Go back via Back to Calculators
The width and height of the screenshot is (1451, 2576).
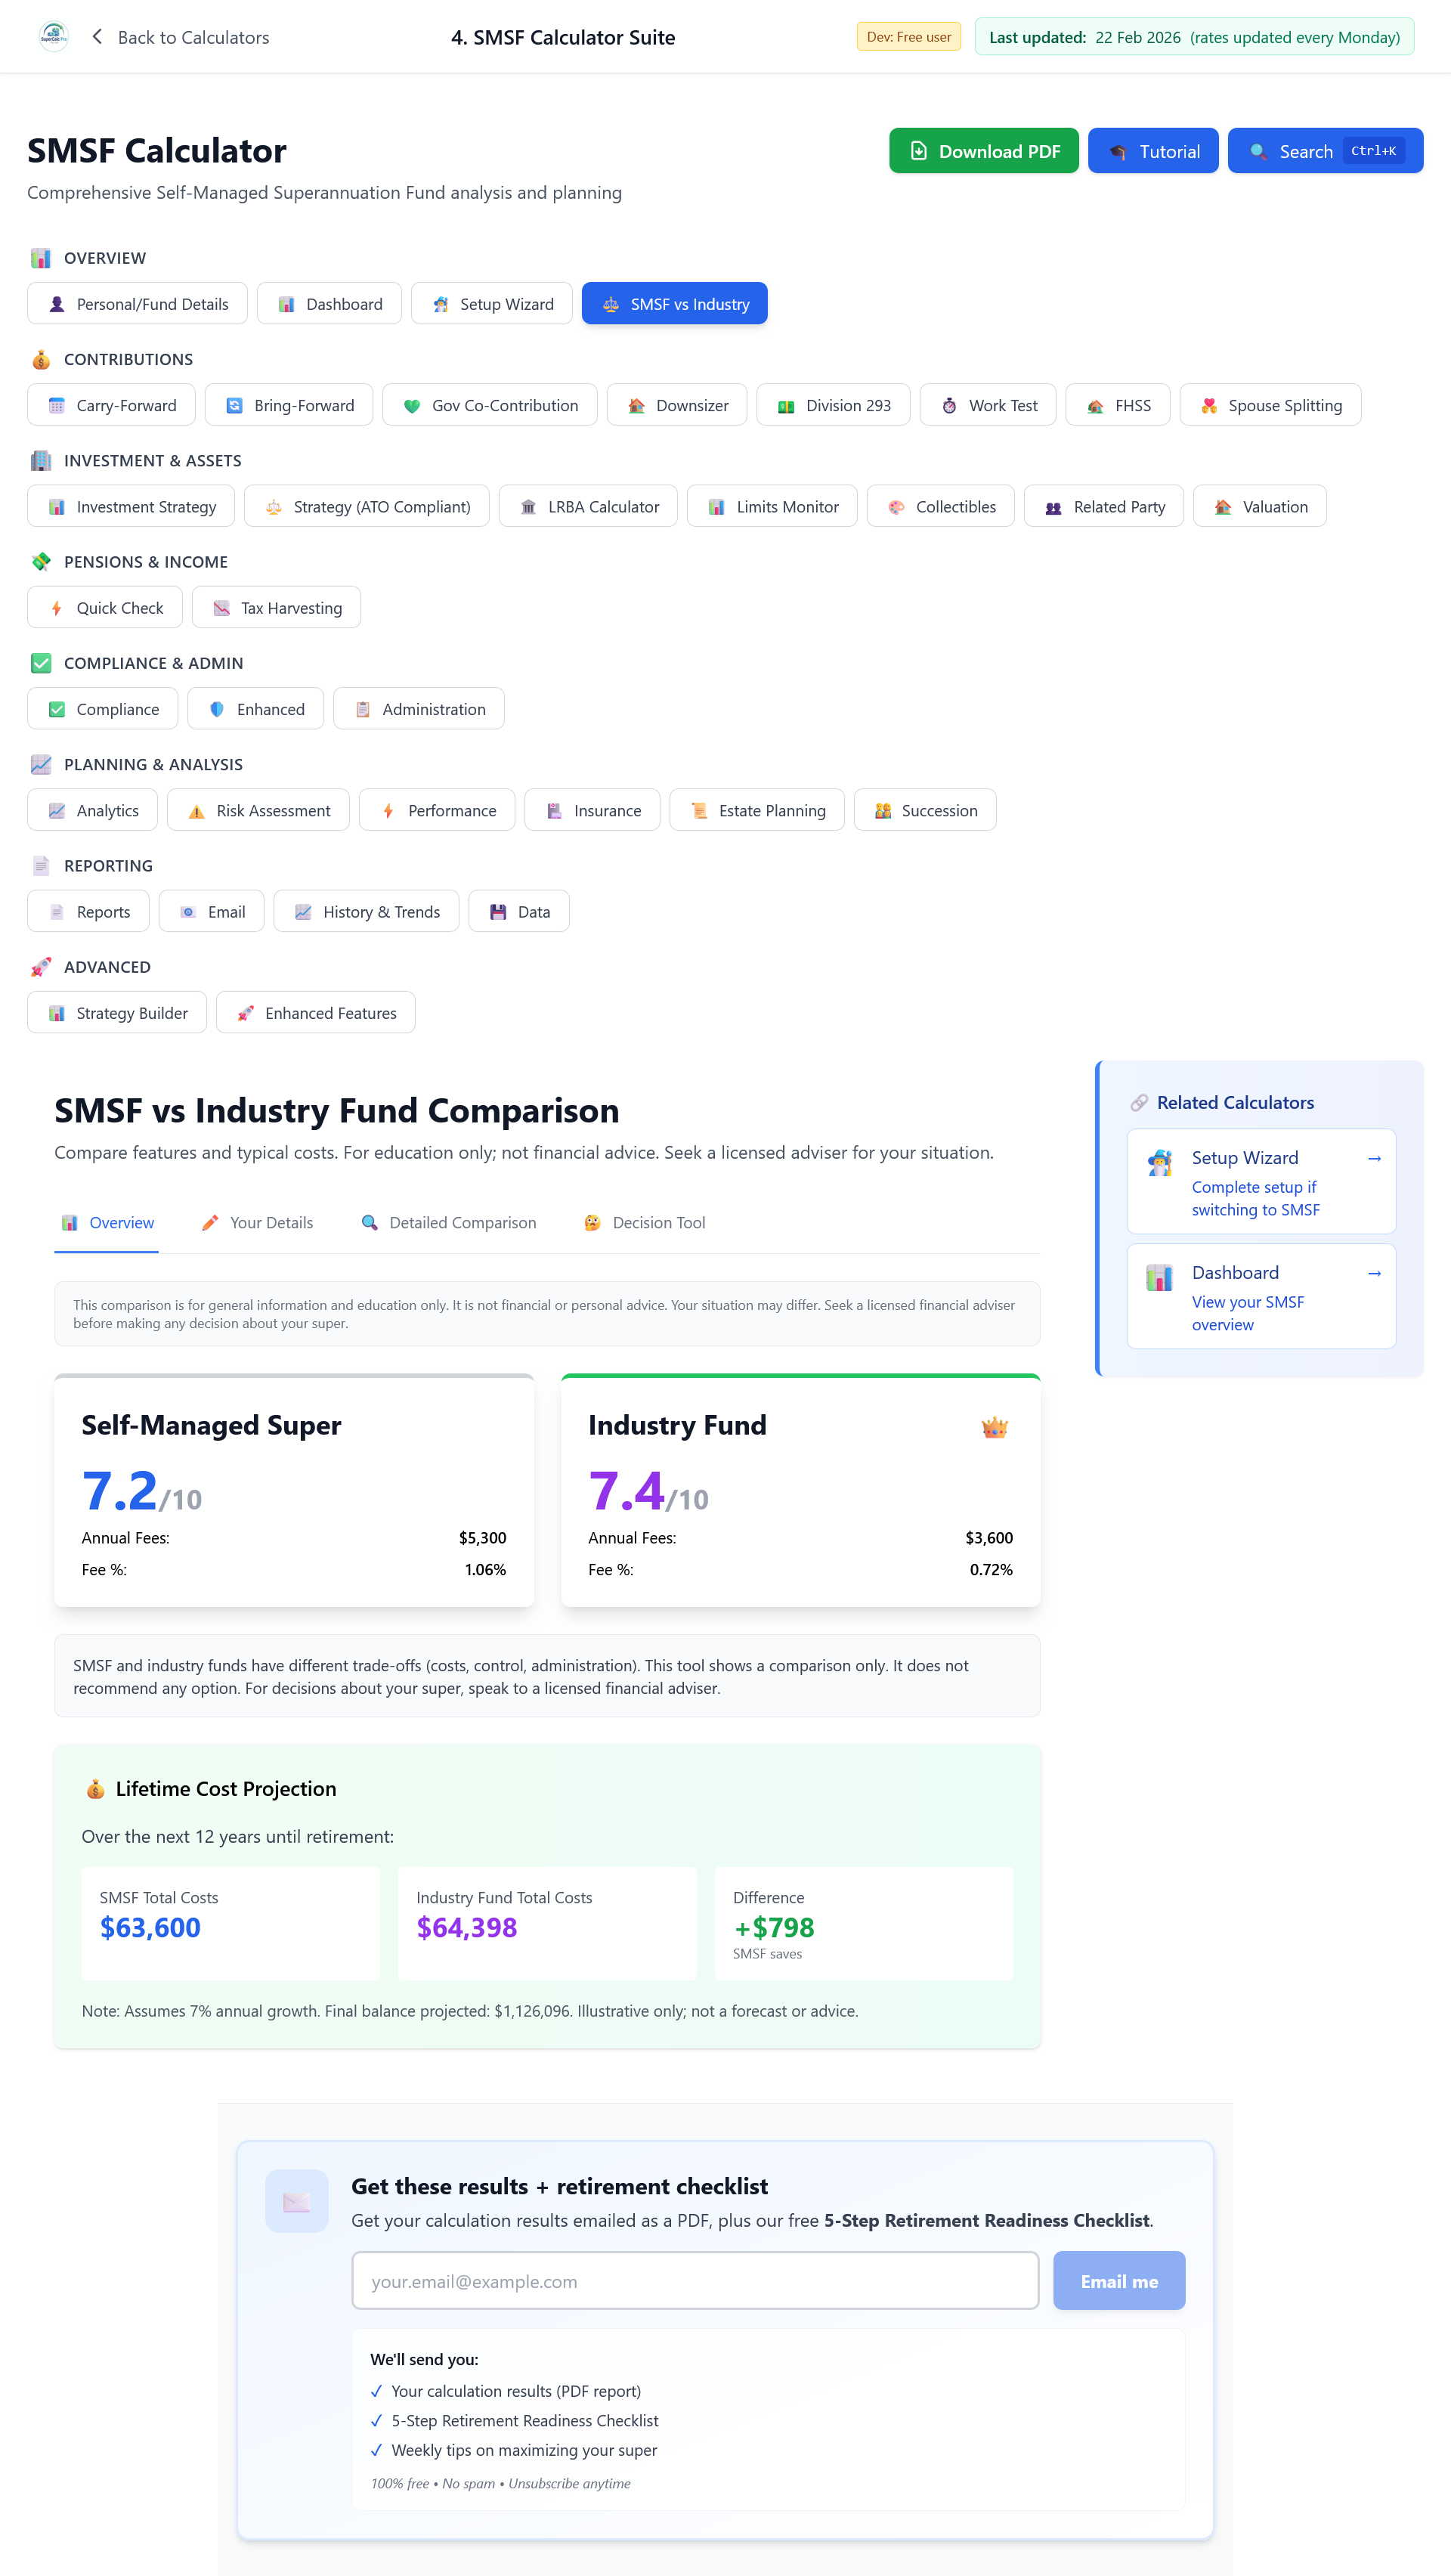(180, 37)
